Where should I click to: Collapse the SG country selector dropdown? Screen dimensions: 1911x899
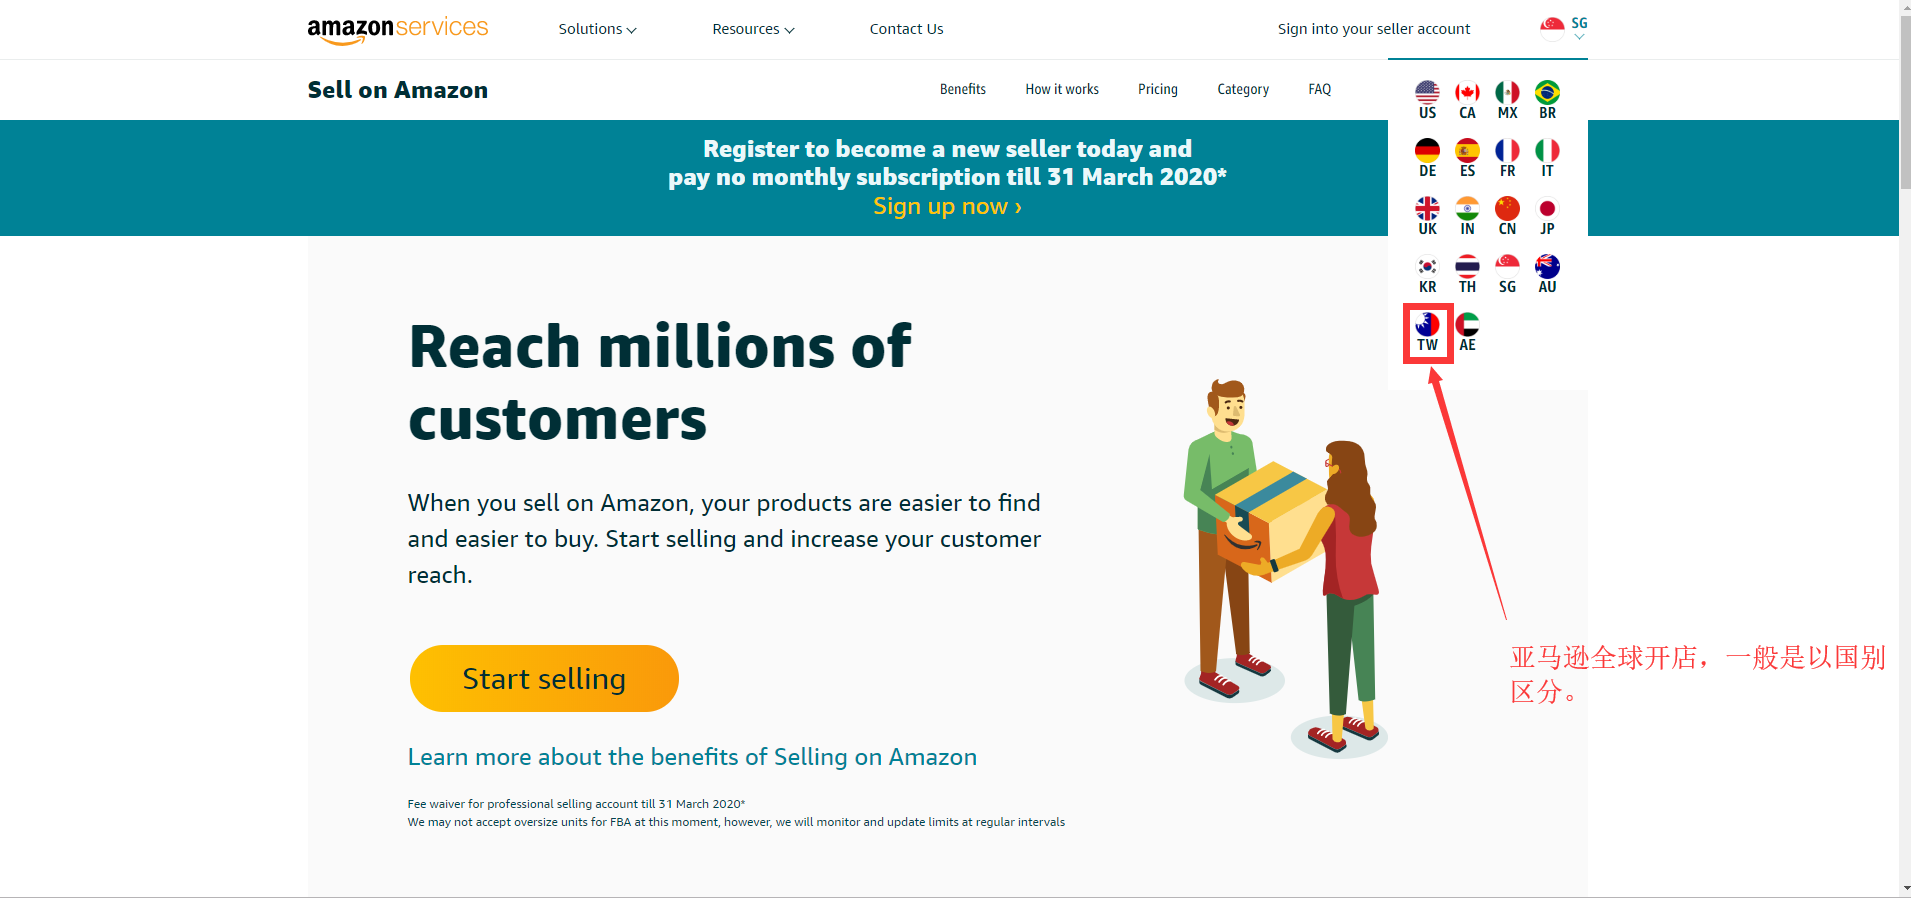tap(1565, 28)
